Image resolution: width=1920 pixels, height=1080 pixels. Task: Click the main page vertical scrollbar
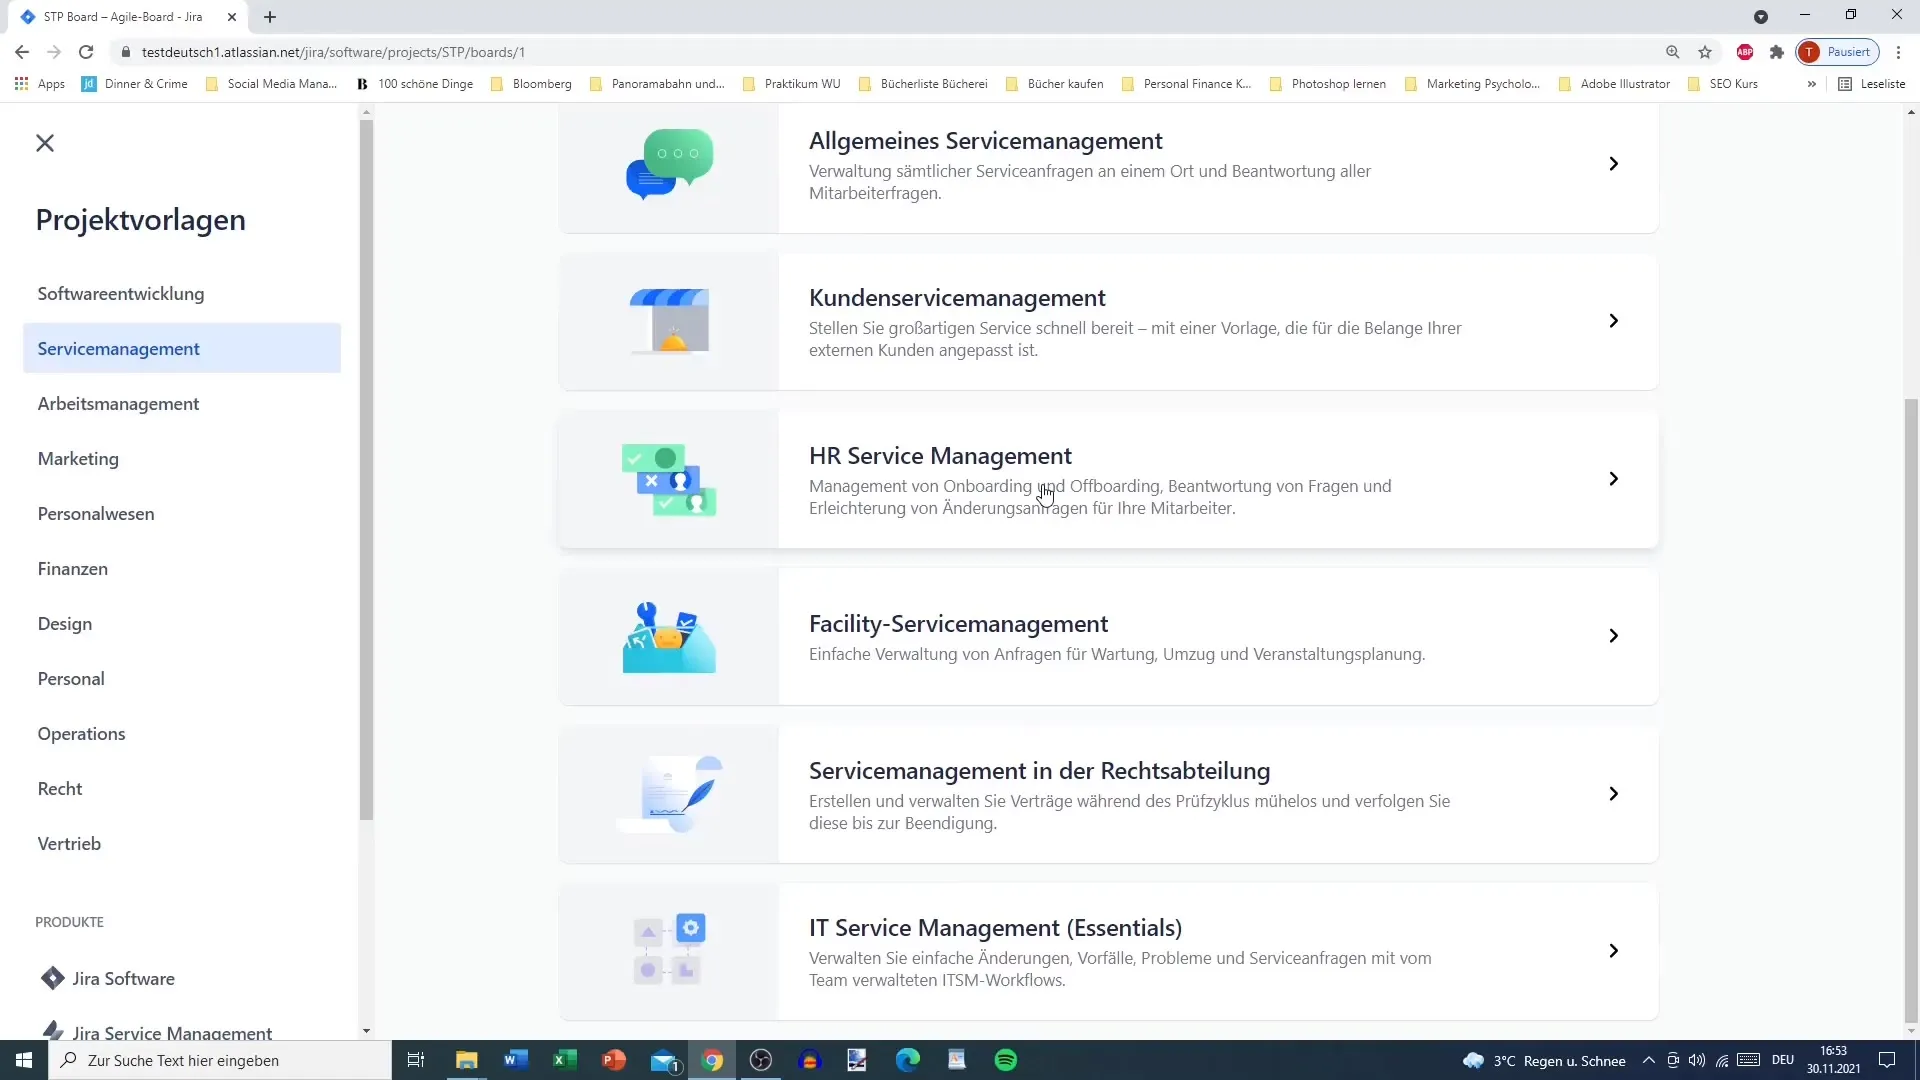(1911, 710)
